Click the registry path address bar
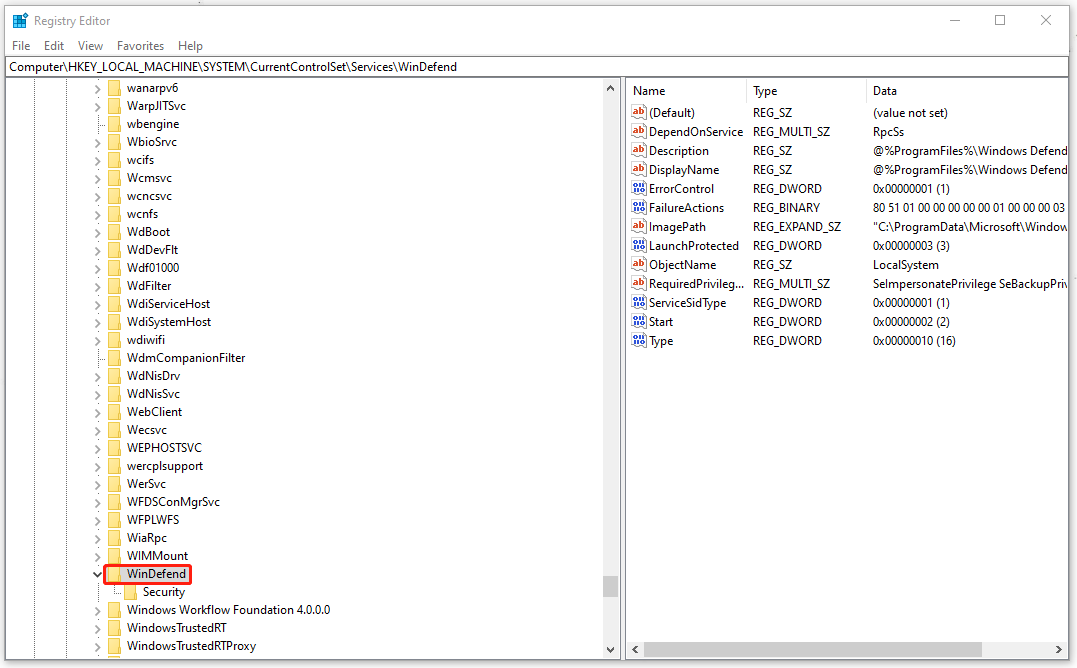 coord(537,67)
